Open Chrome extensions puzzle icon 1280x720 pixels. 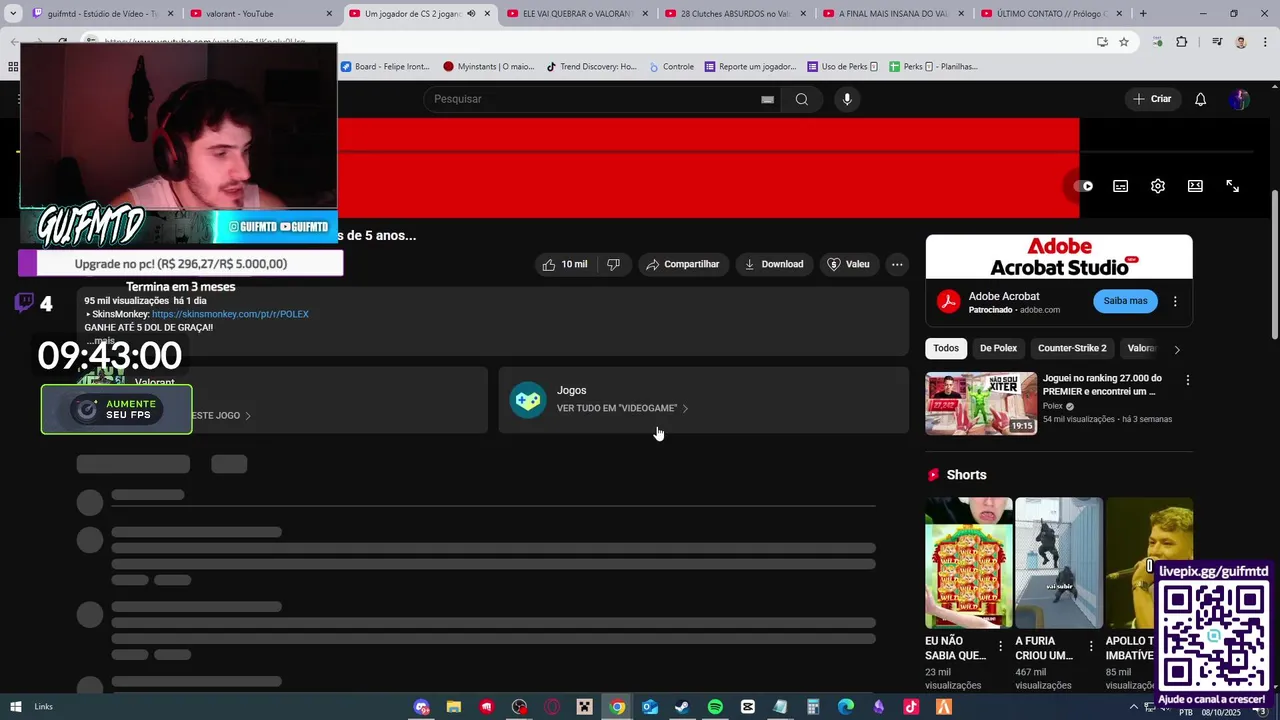tap(1181, 42)
